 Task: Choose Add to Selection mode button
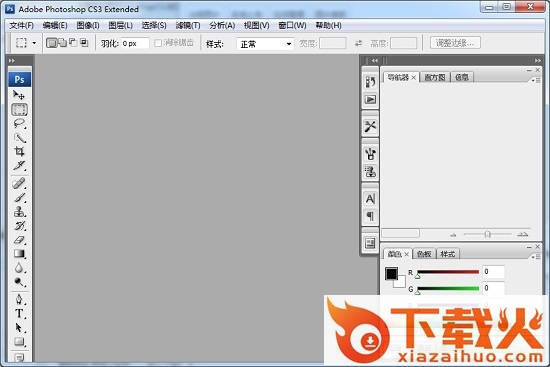(x=62, y=43)
